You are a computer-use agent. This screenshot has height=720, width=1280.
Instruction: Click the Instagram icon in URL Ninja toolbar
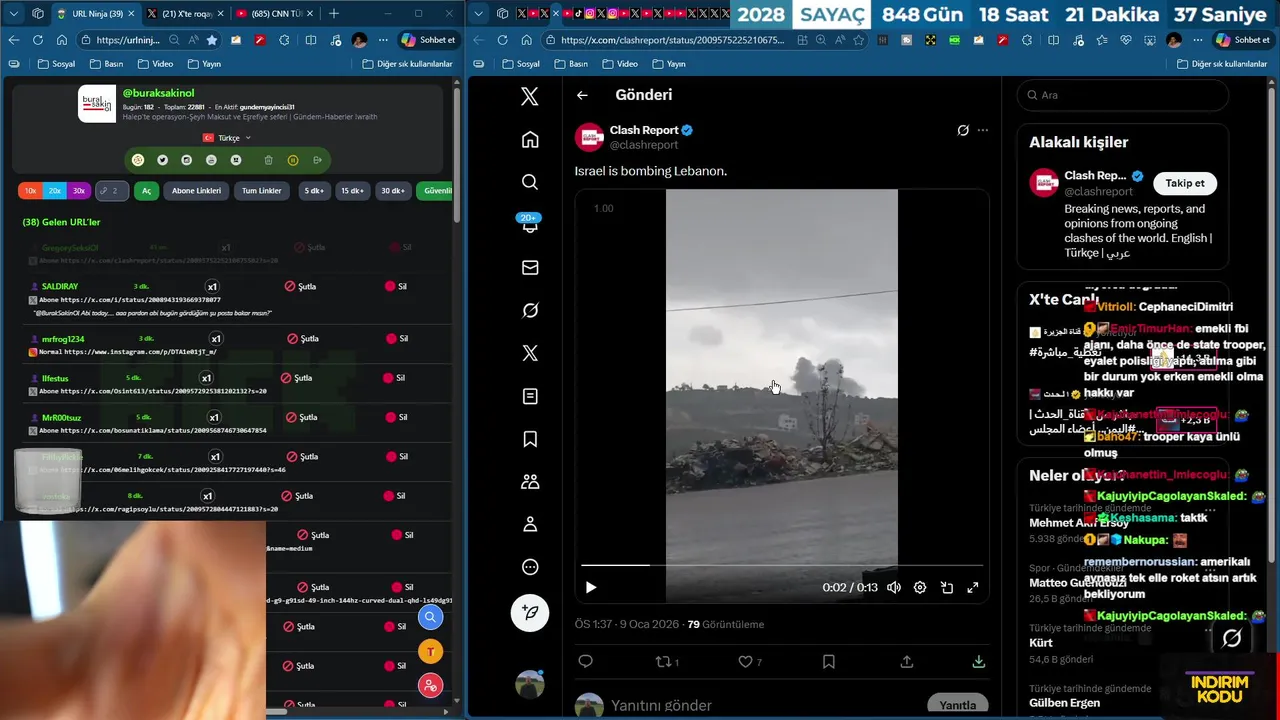[x=187, y=160]
